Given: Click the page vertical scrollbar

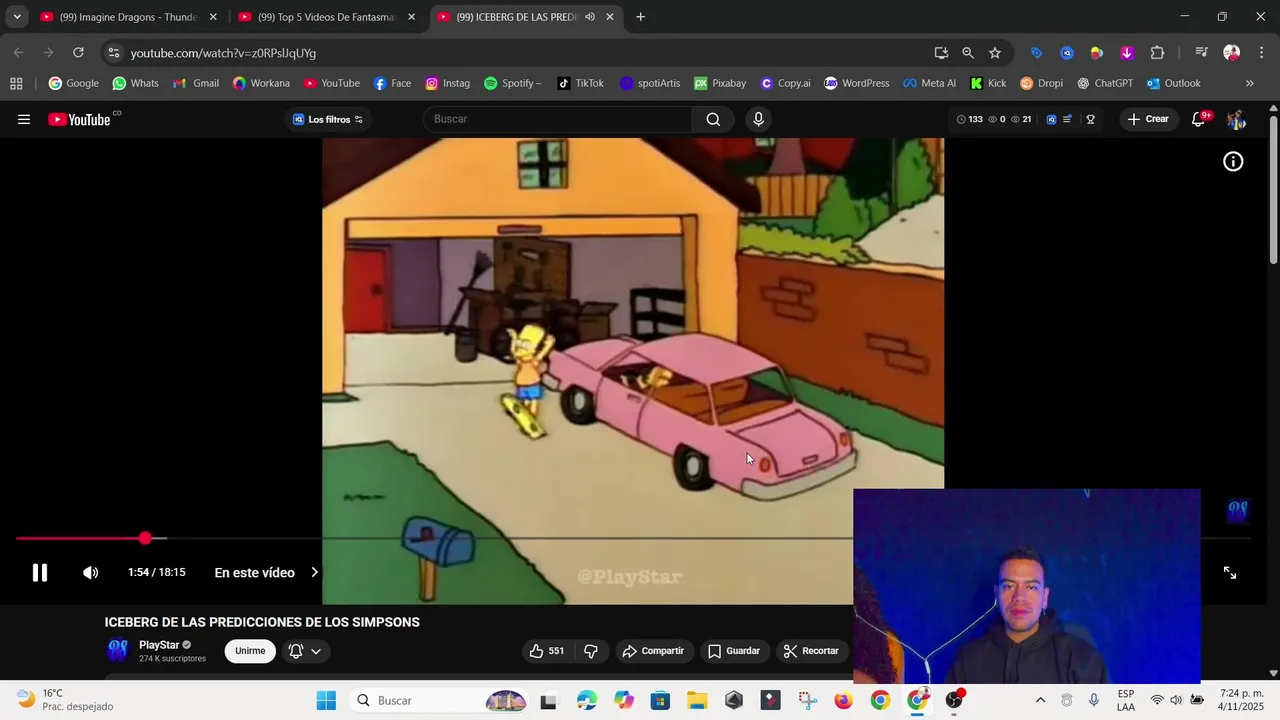Looking at the screenshot, I should [1273, 190].
